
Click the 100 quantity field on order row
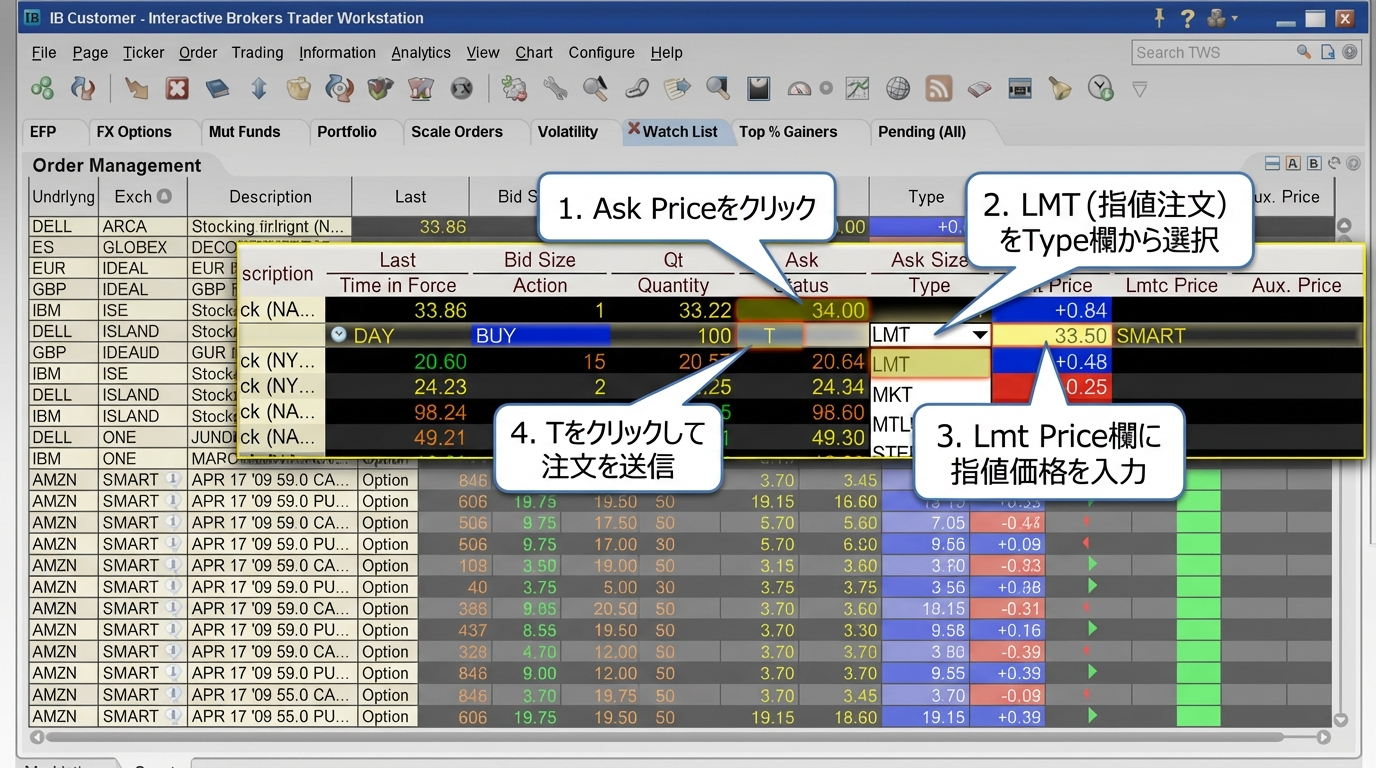click(x=673, y=335)
